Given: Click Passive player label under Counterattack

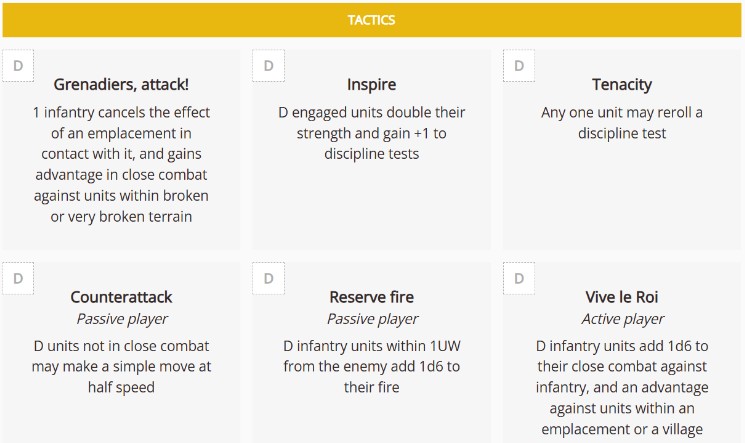Looking at the screenshot, I should pos(121,319).
